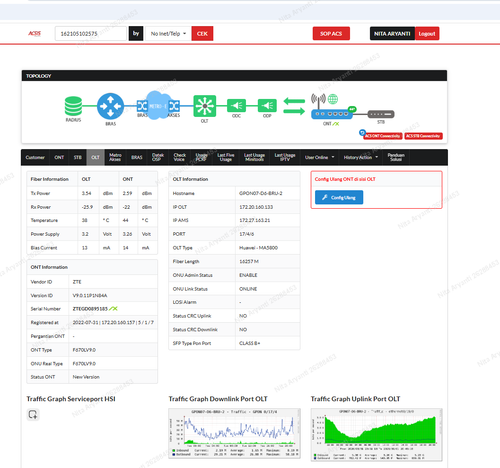This screenshot has height=468, width=500.
Task: Click the left BRAS switch icon beside the cloud
Action: (142, 106)
